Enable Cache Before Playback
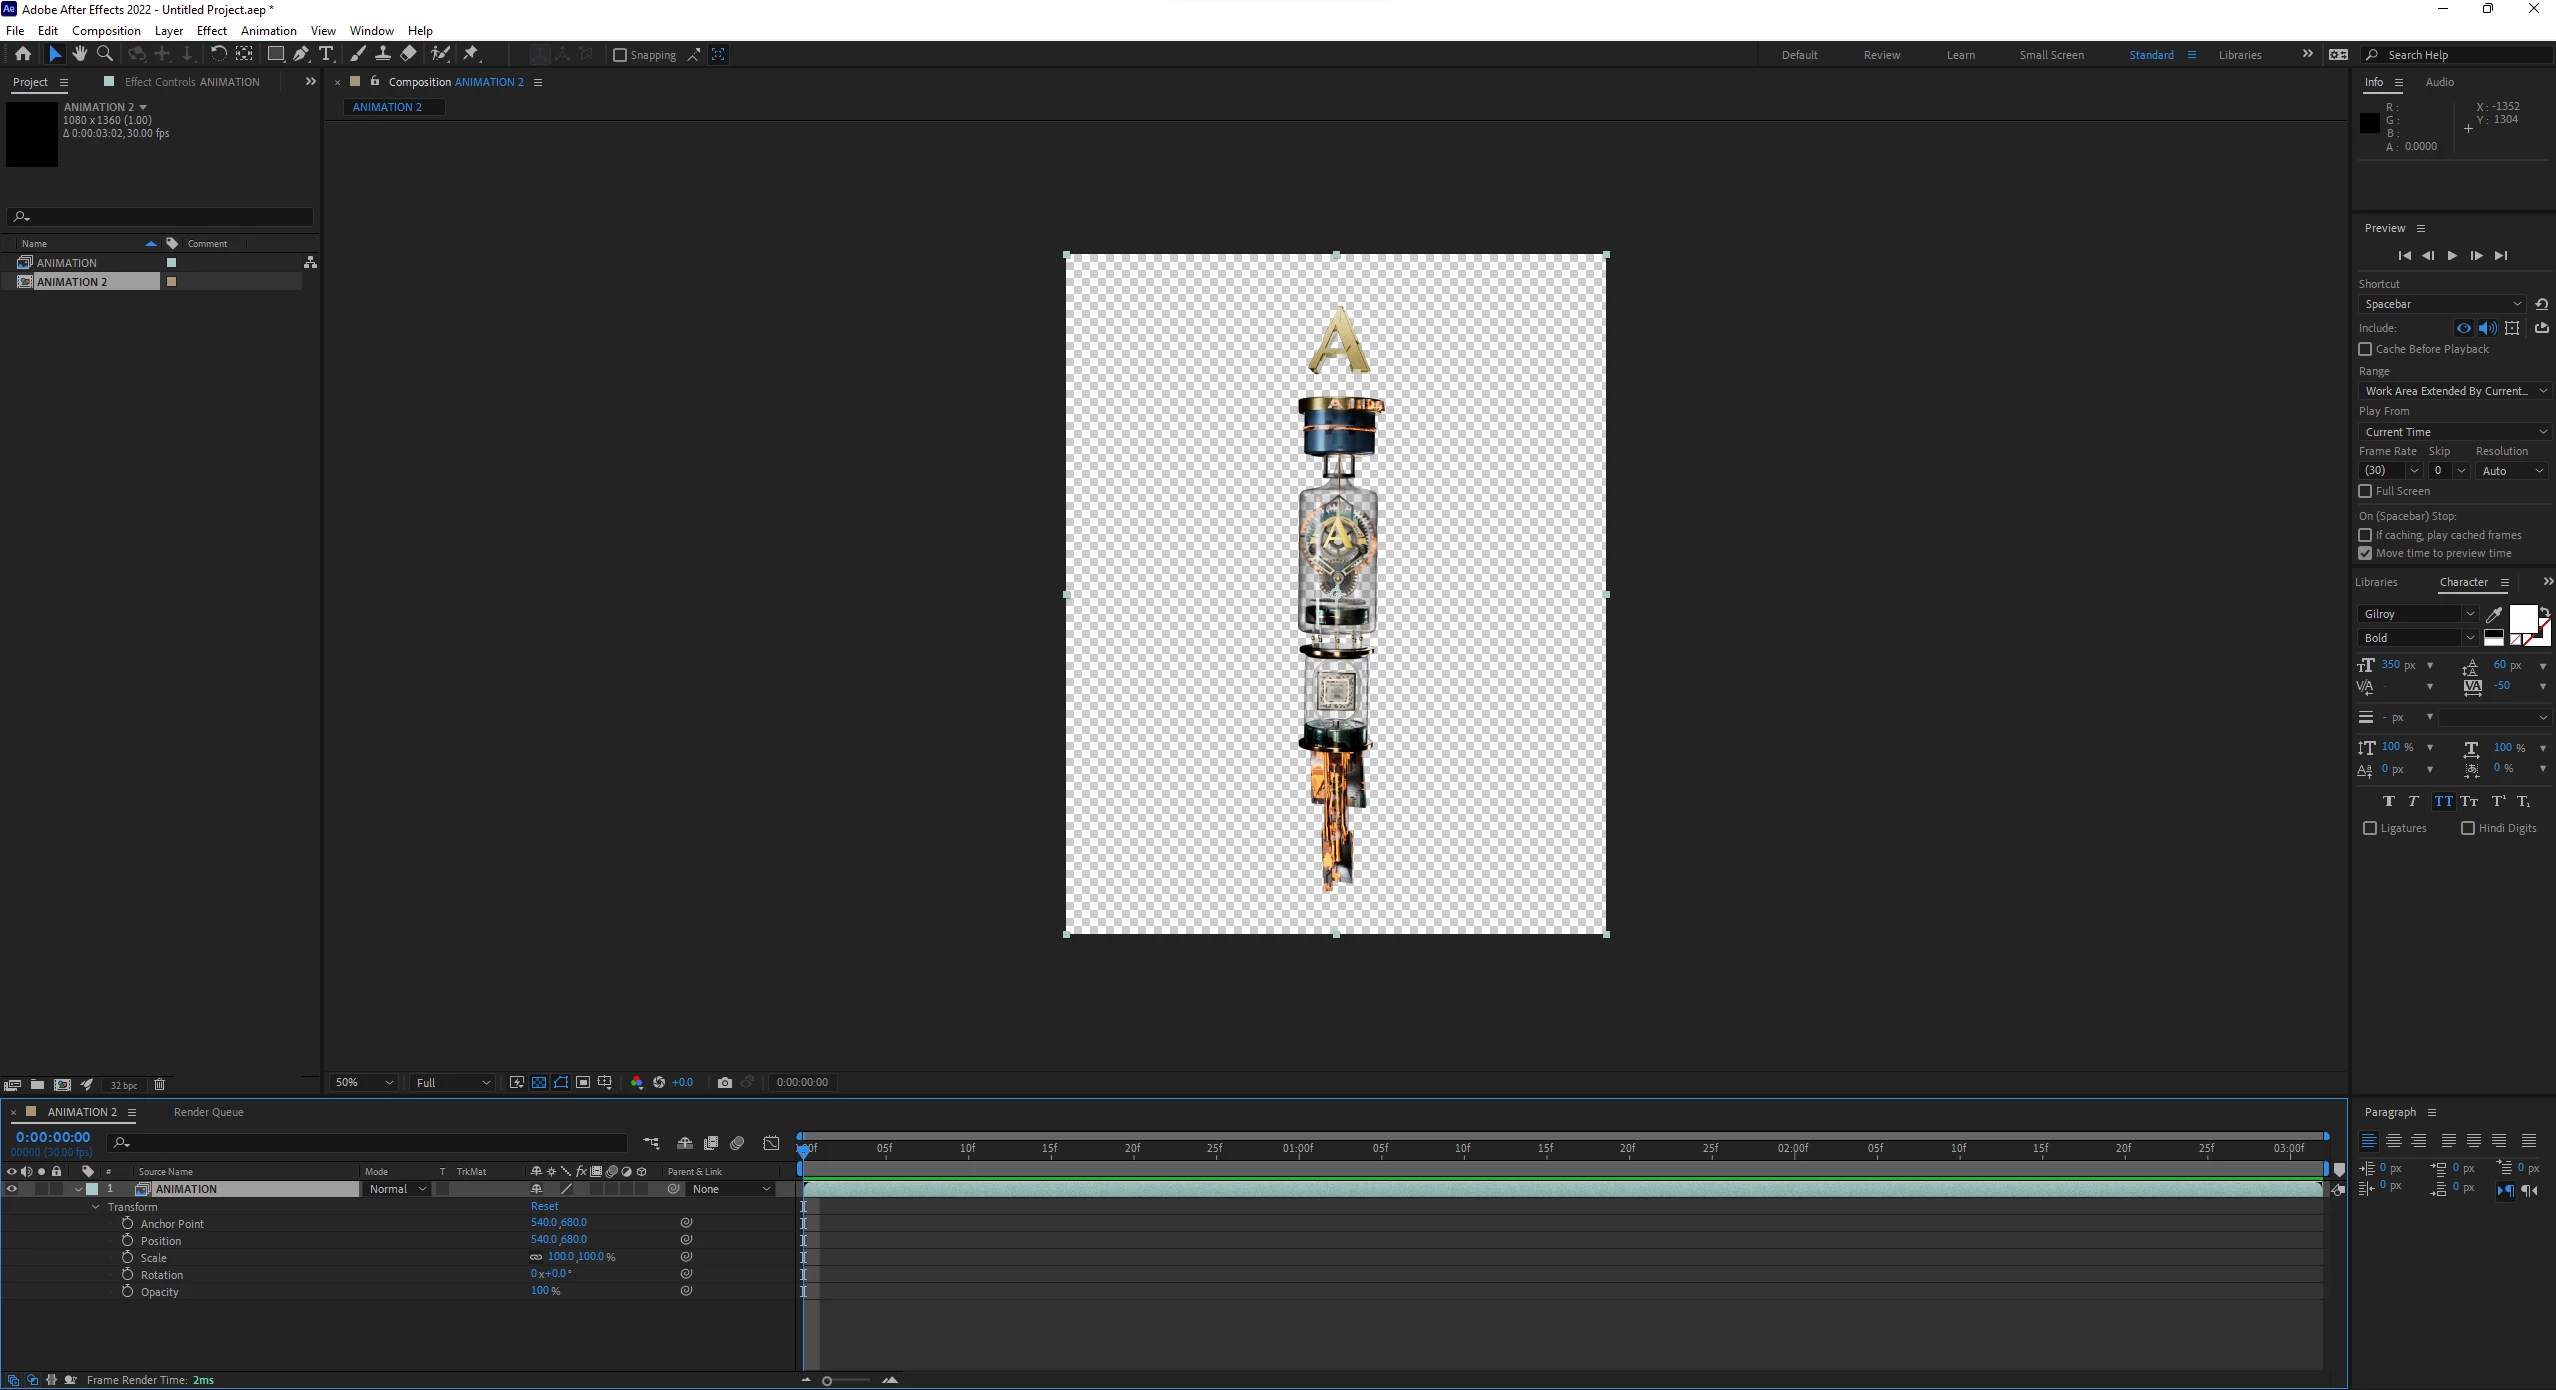 tap(2365, 349)
